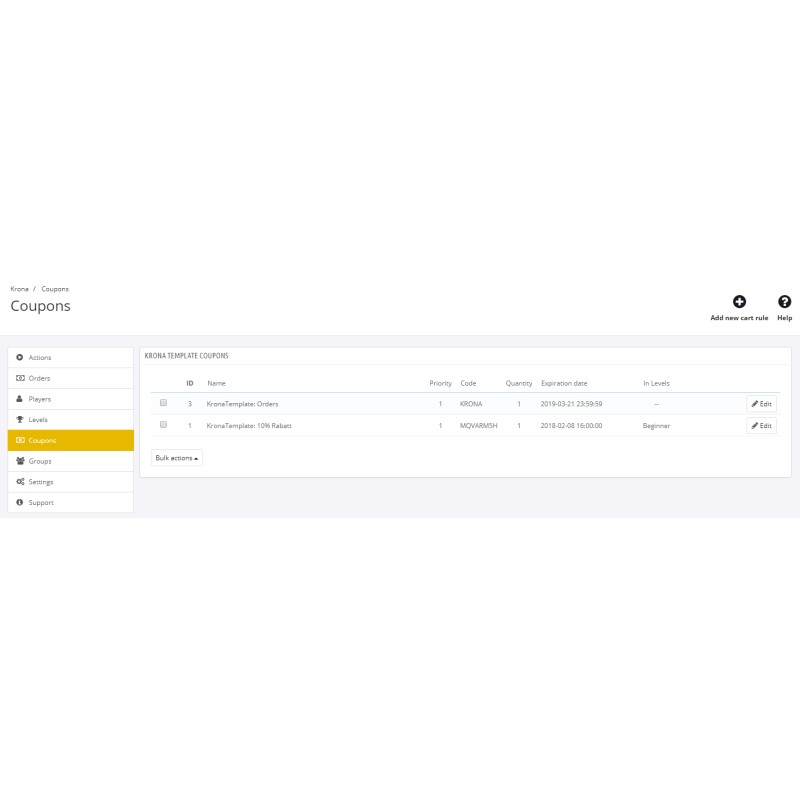This screenshot has width=800, height=800.
Task: Click the Levels trophy icon
Action: (x=20, y=420)
